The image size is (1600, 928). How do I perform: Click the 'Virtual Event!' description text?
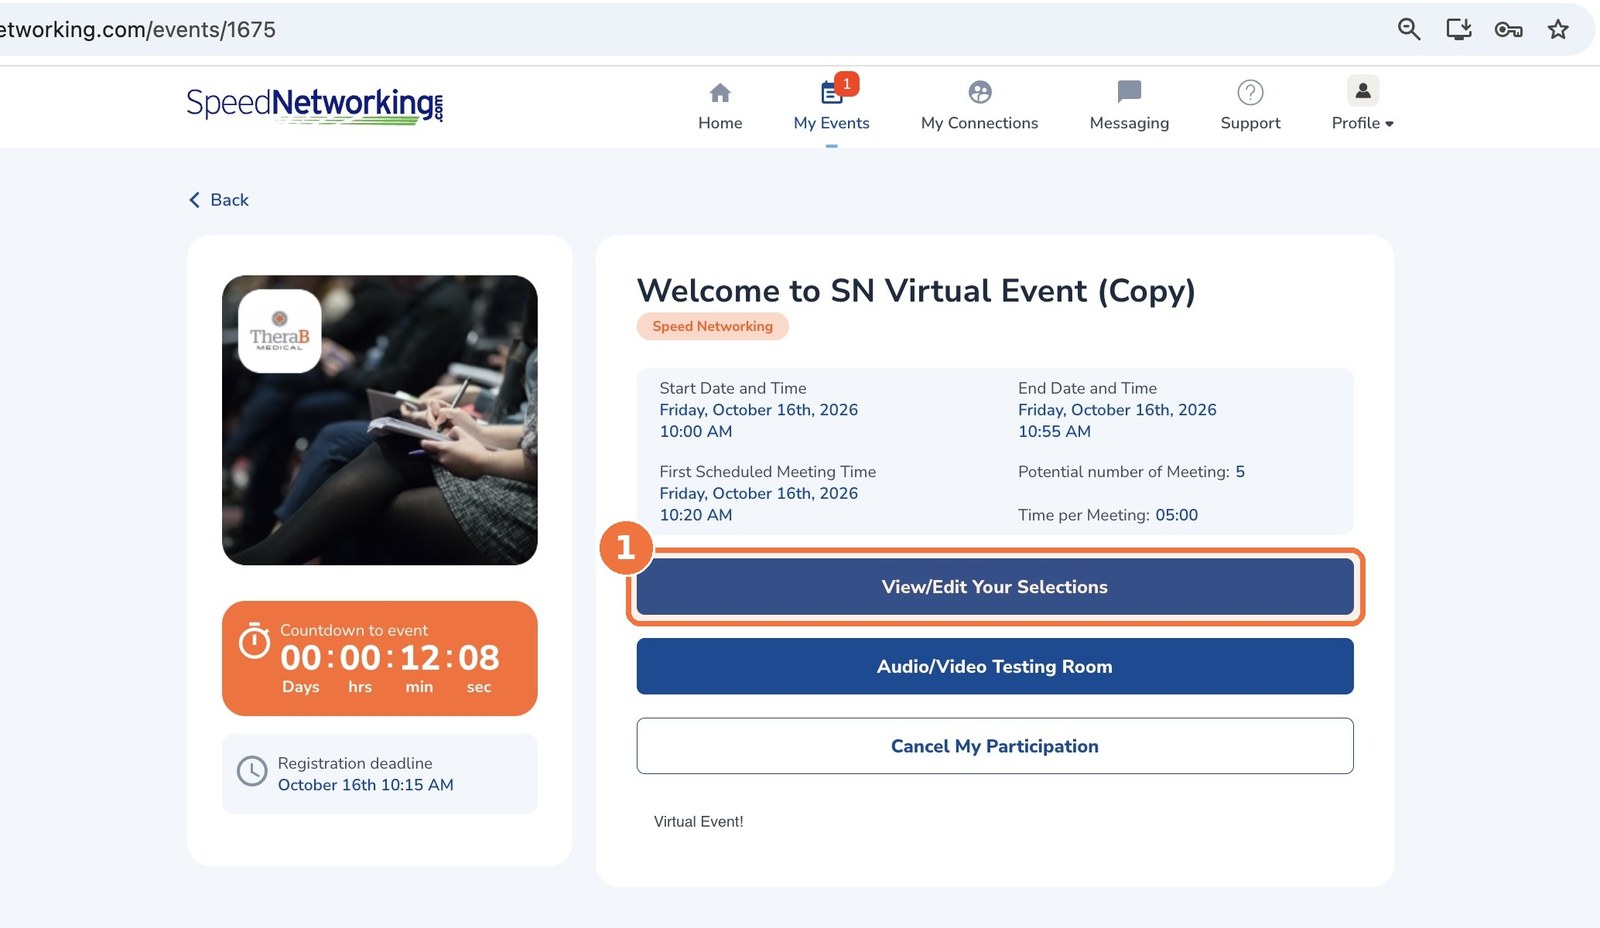[698, 822]
